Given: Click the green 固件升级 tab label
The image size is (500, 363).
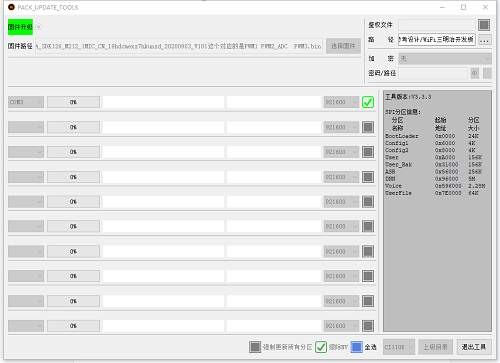Looking at the screenshot, I should pos(20,27).
